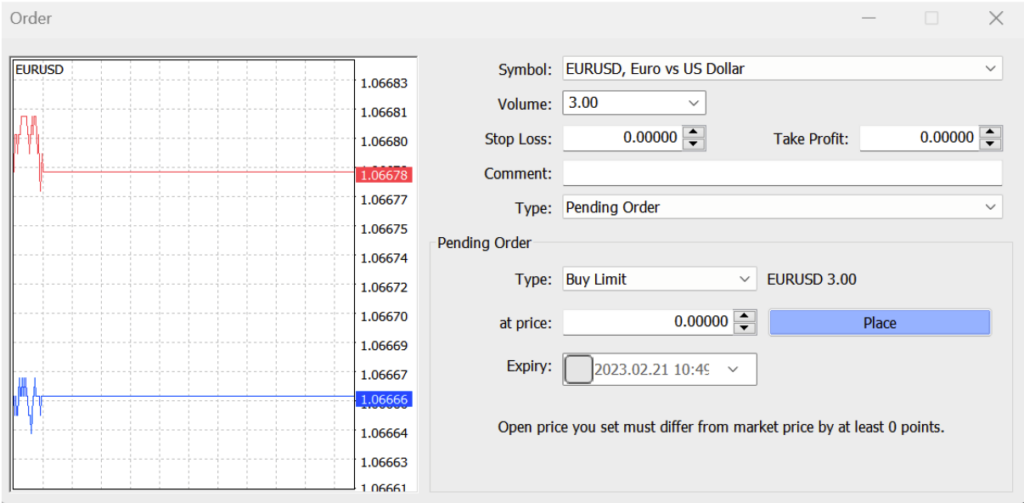The height and width of the screenshot is (503, 1024).
Task: Click the EURUSD 3.00 order summary text
Action: pos(812,280)
